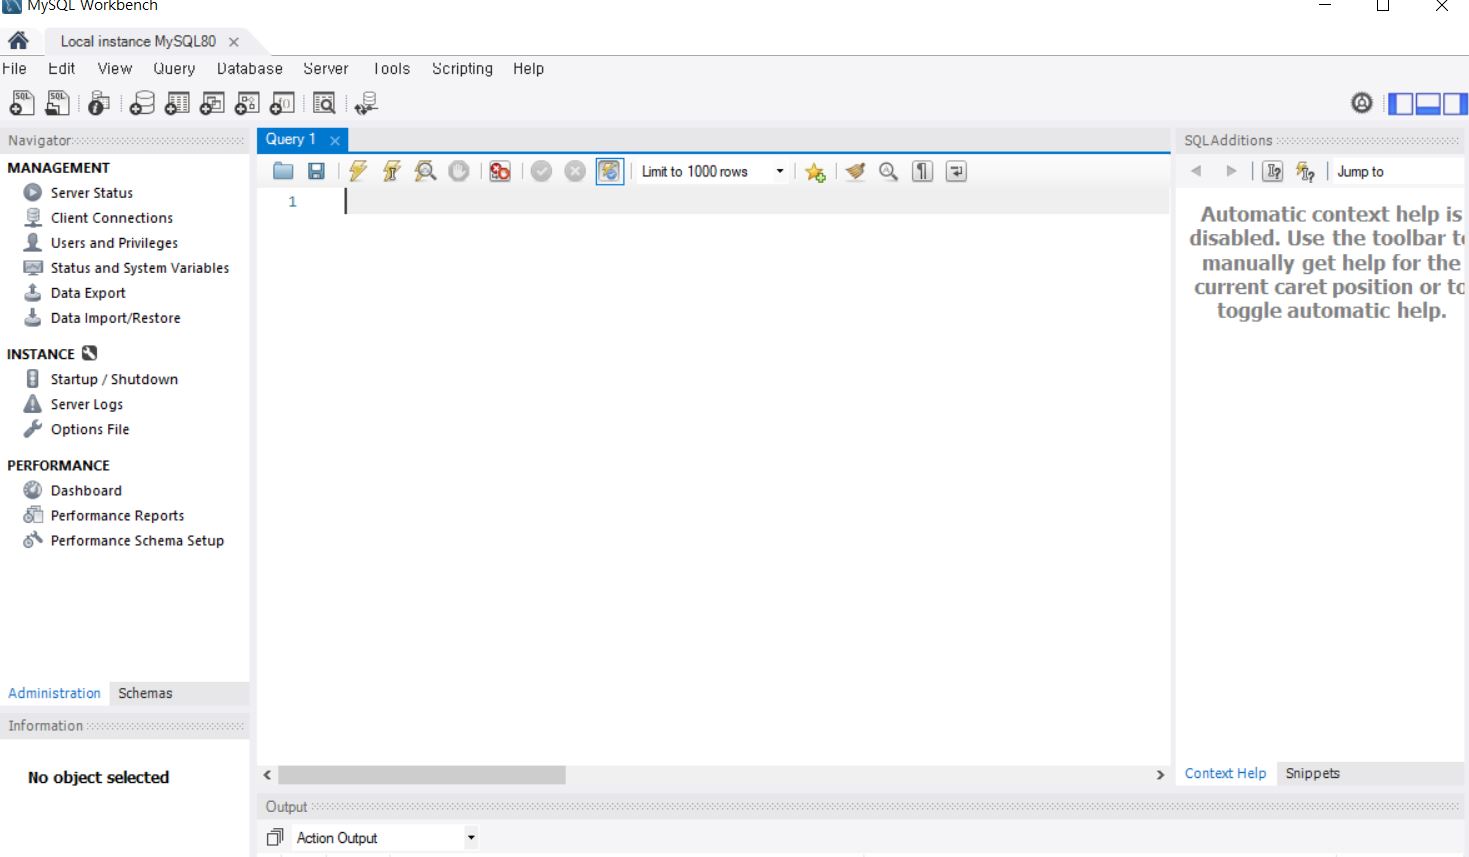Viewport: 1469px width, 857px height.
Task: Close the Query 1 tab
Action: [335, 141]
